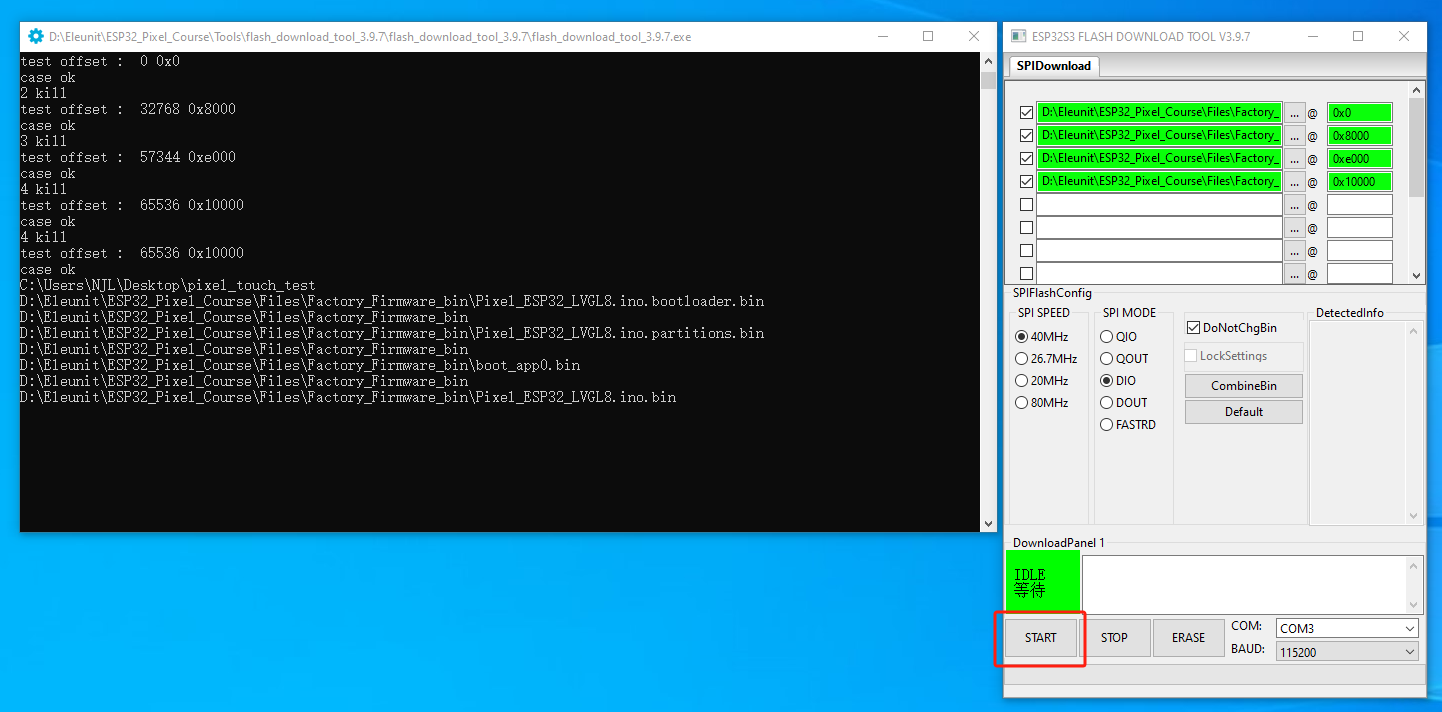Click the SPIFlashConfig label
The image size is (1442, 712).
[1052, 293]
